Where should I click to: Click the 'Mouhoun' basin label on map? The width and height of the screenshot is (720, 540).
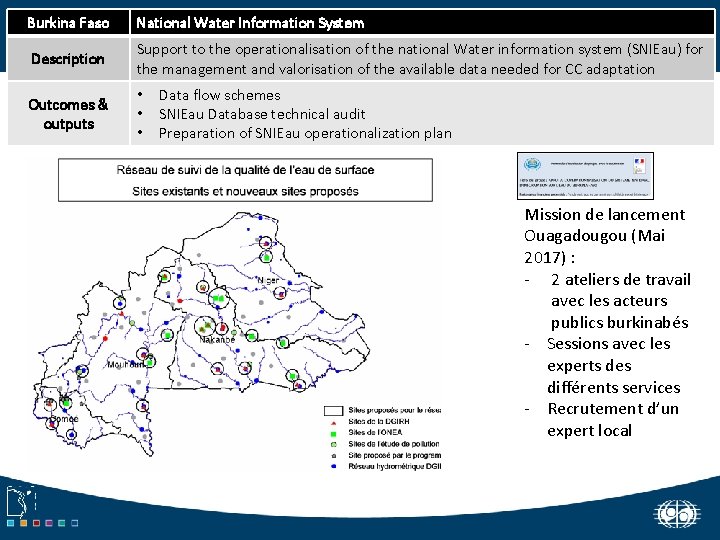pyautogui.click(x=125, y=365)
